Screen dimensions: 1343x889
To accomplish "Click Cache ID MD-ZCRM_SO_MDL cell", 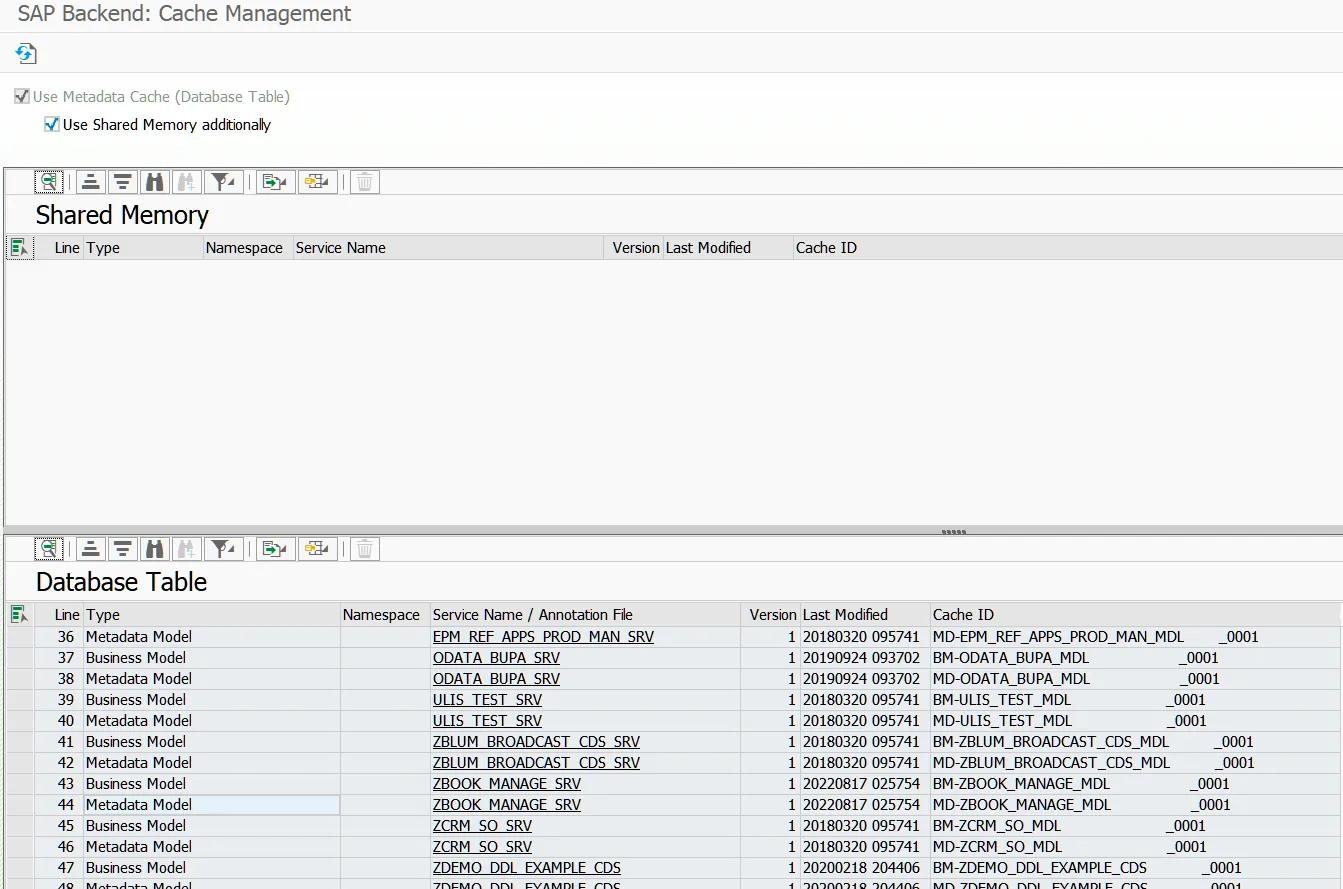I will tap(1136, 847).
